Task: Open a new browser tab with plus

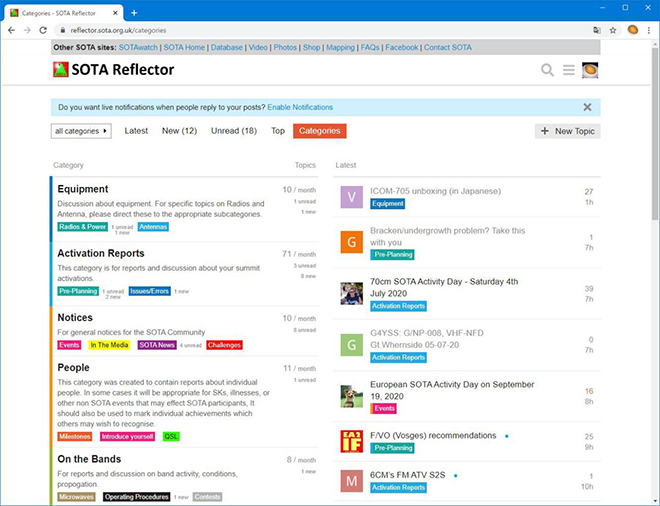Action: (134, 13)
